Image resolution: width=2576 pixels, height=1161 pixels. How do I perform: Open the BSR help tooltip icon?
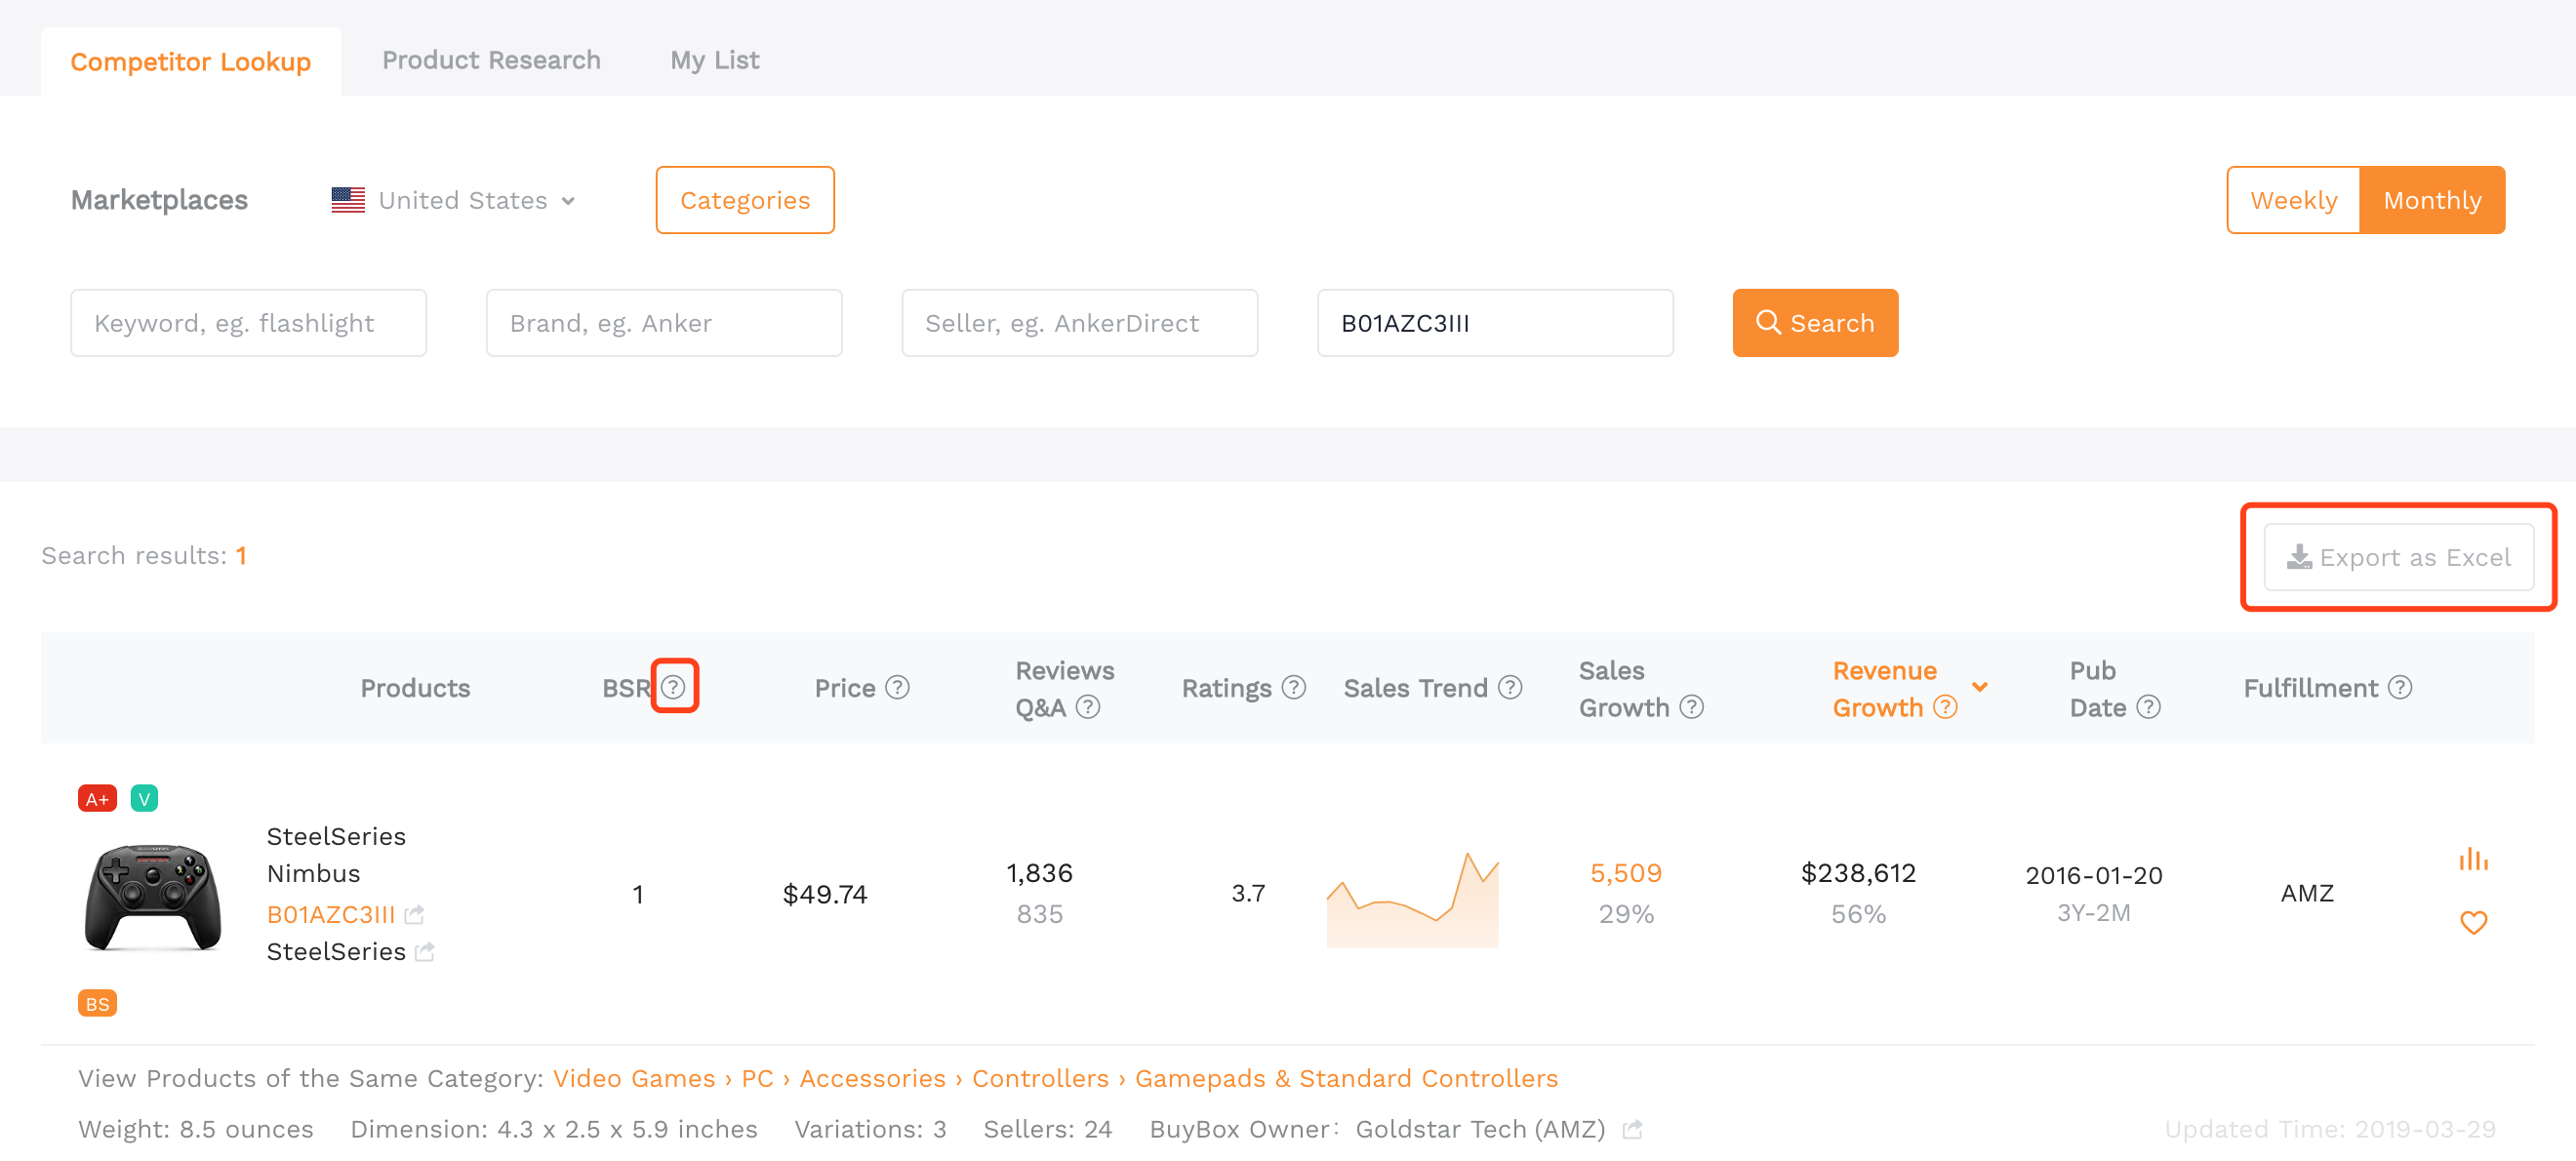[673, 687]
